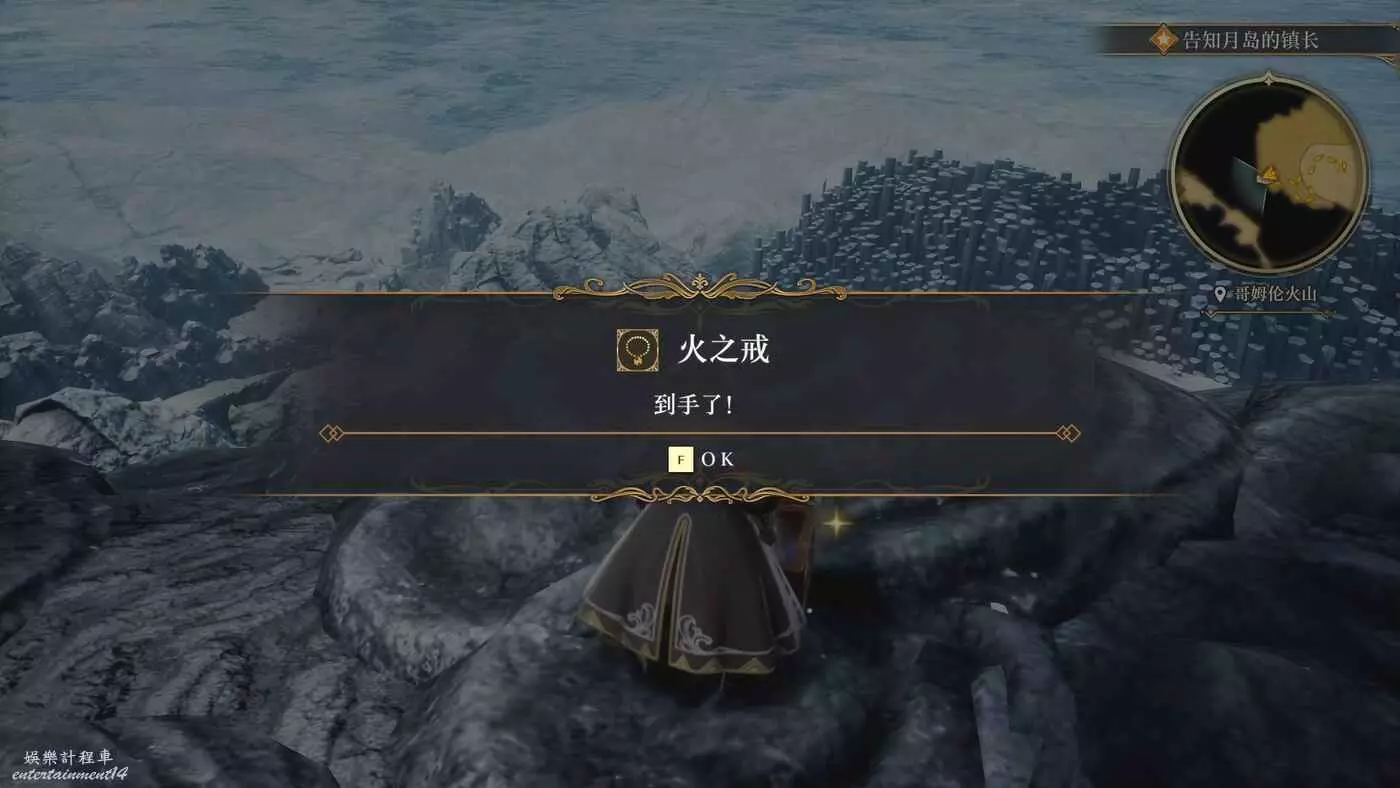Click the location pin icon near 哥姆伦火山

pyautogui.click(x=1219, y=294)
